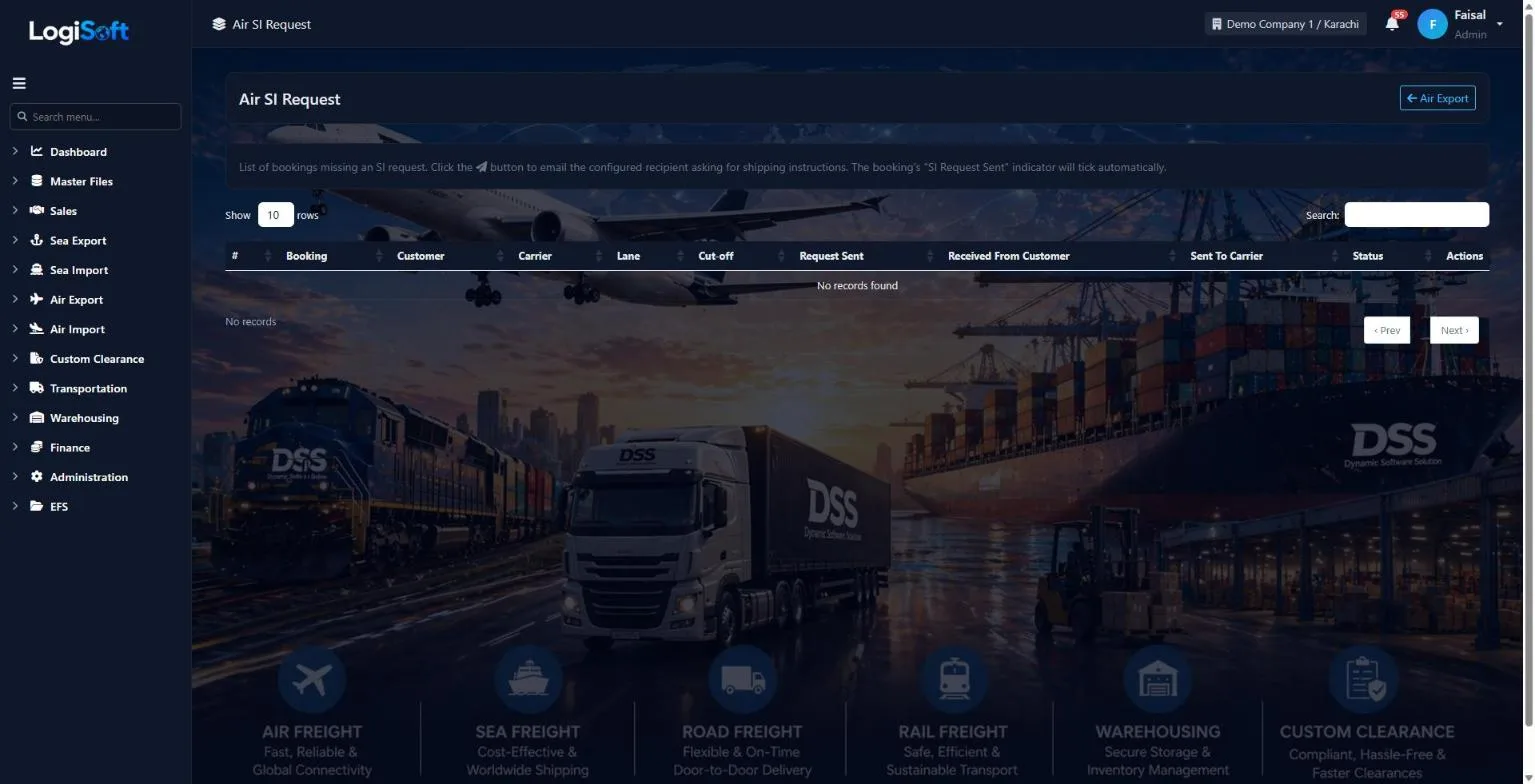This screenshot has height=784, width=1535.
Task: Click the Show rows count field
Action: [275, 215]
